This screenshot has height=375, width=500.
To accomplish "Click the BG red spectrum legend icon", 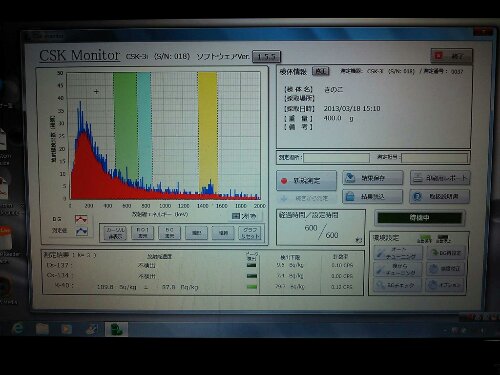I will click(81, 219).
